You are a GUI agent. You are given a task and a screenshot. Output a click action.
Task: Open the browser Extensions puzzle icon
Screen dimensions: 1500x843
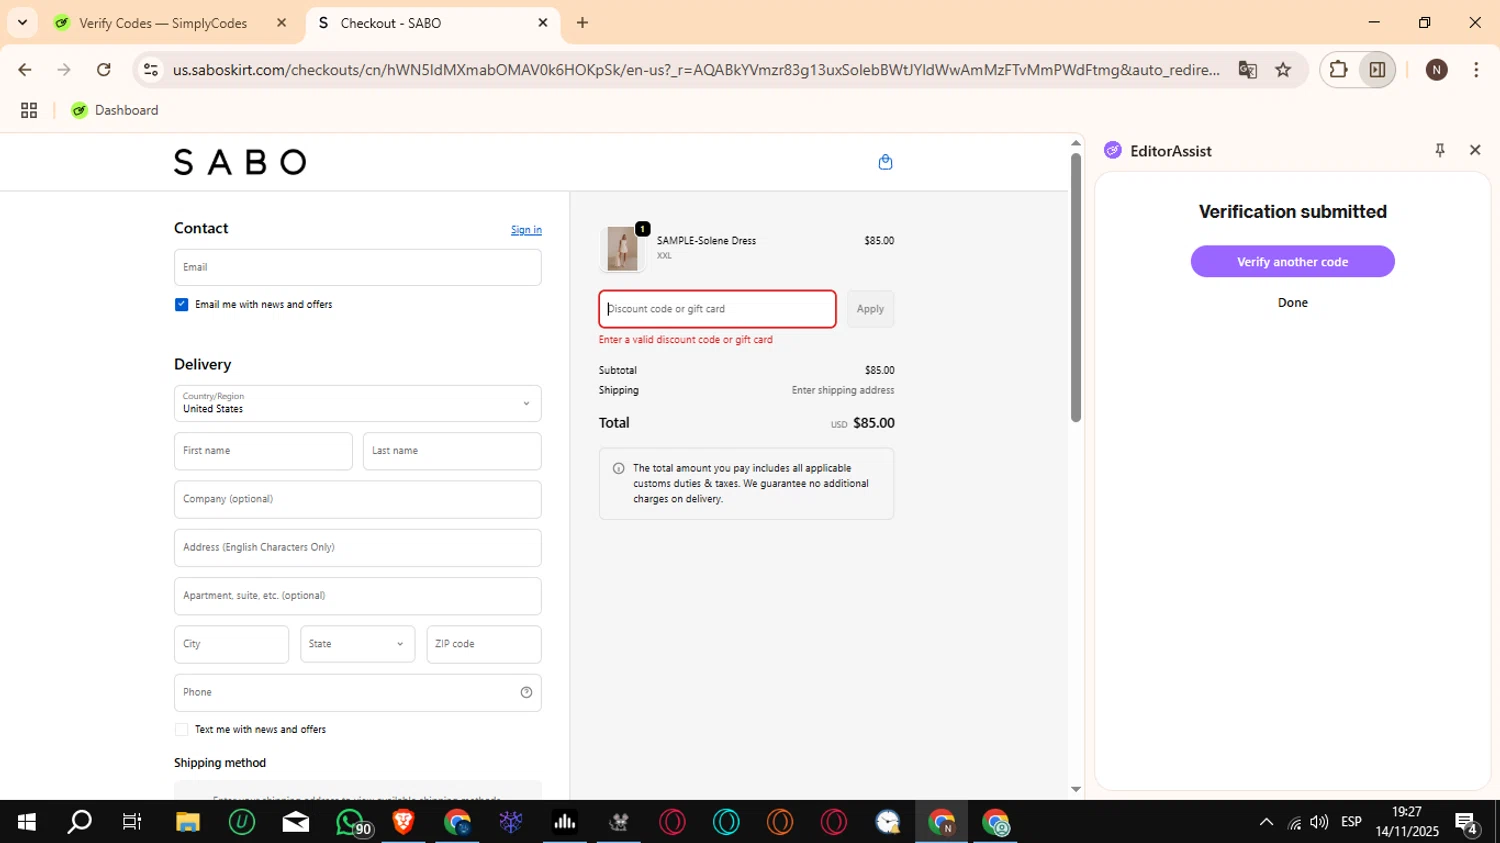pos(1338,69)
